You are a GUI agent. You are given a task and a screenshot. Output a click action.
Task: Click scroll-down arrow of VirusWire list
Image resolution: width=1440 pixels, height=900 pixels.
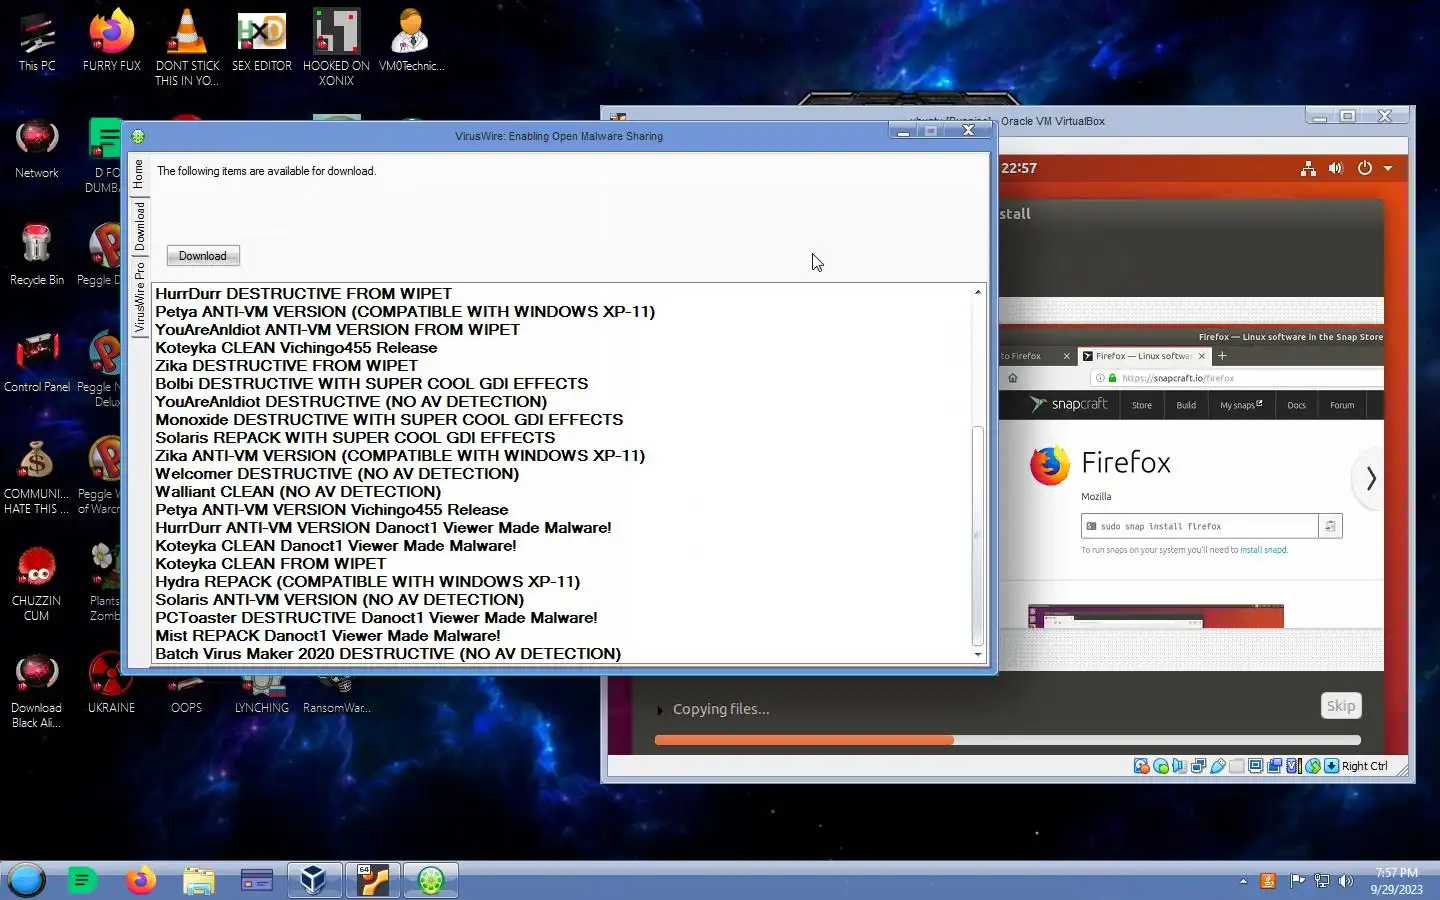[x=978, y=654]
